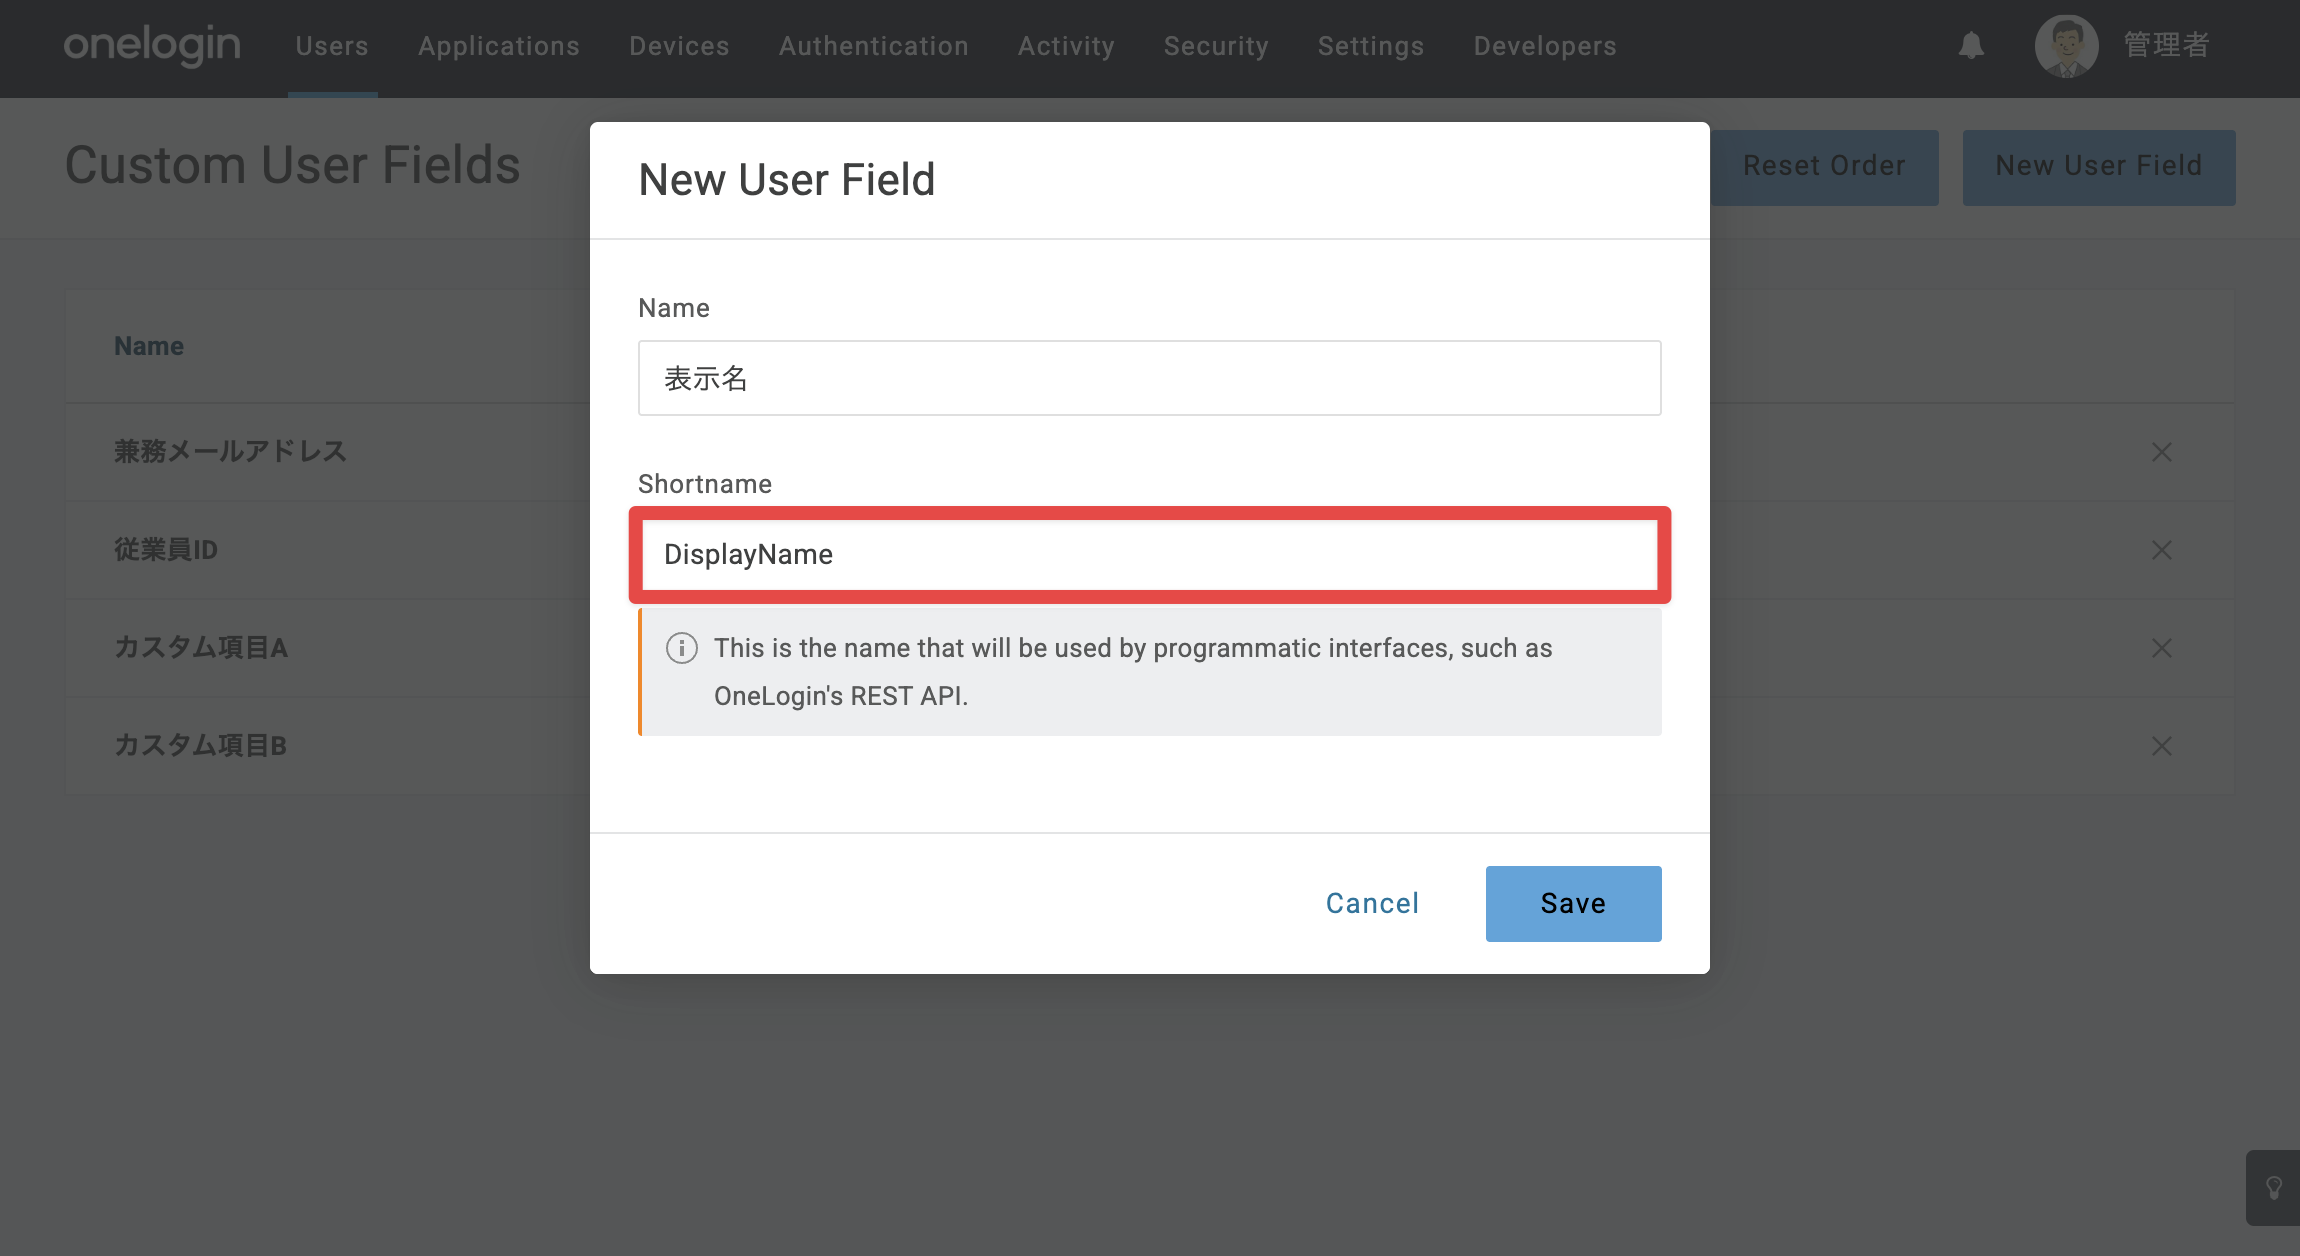The image size is (2300, 1256).
Task: Cancel the New User Field dialog
Action: tap(1372, 904)
